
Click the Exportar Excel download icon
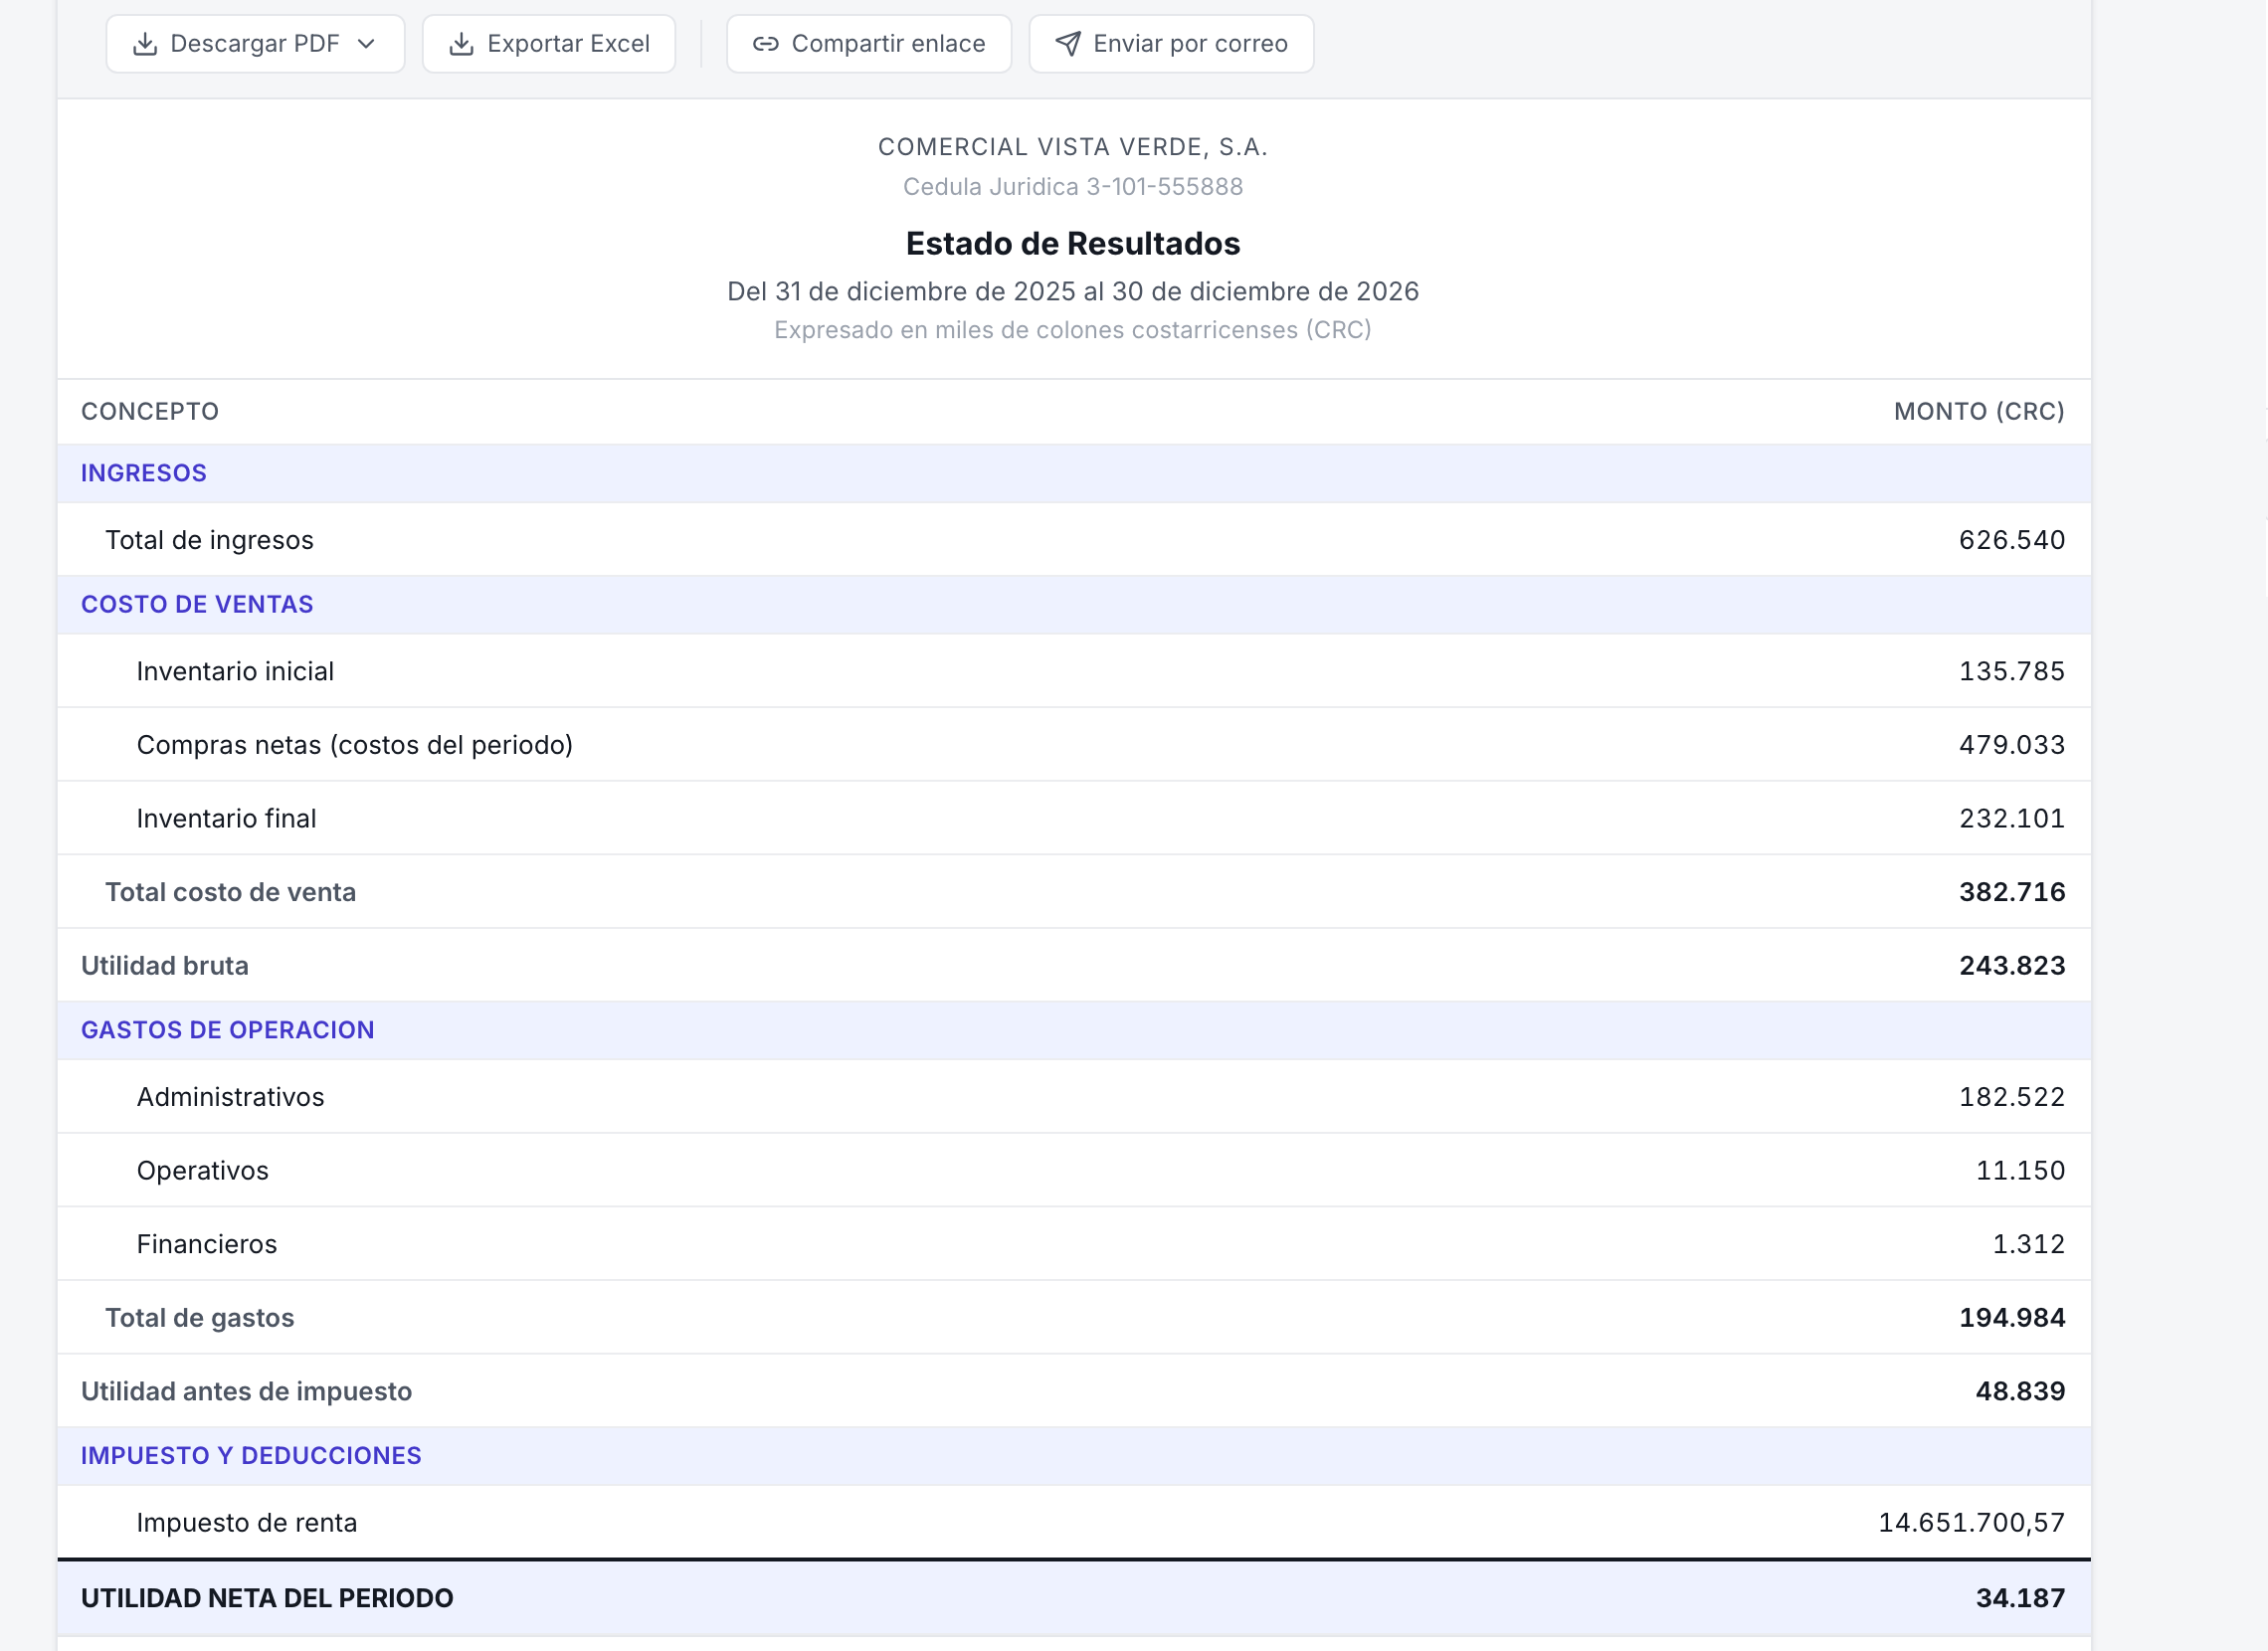(461, 44)
